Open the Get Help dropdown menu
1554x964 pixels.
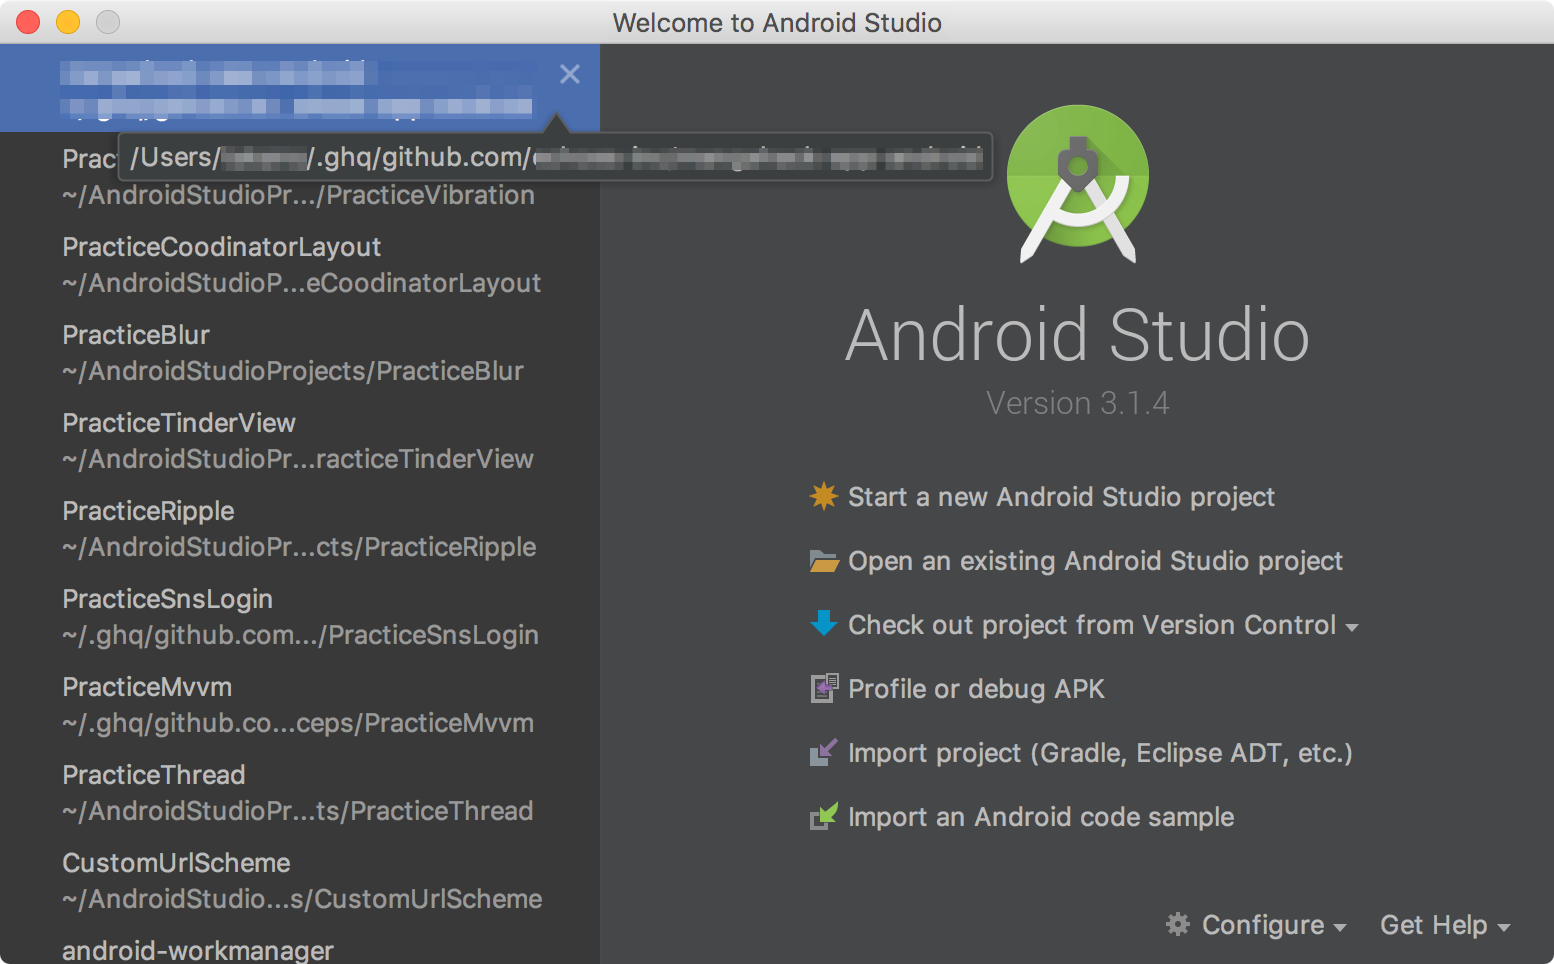1444,925
